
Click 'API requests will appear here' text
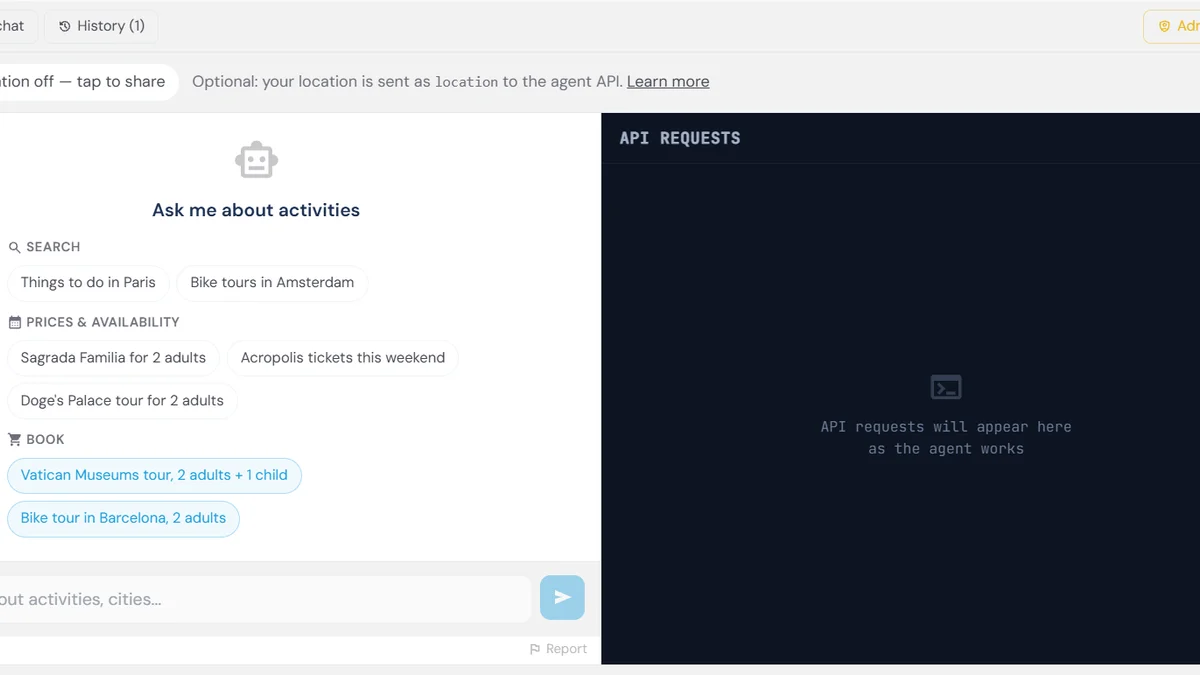pyautogui.click(x=946, y=427)
